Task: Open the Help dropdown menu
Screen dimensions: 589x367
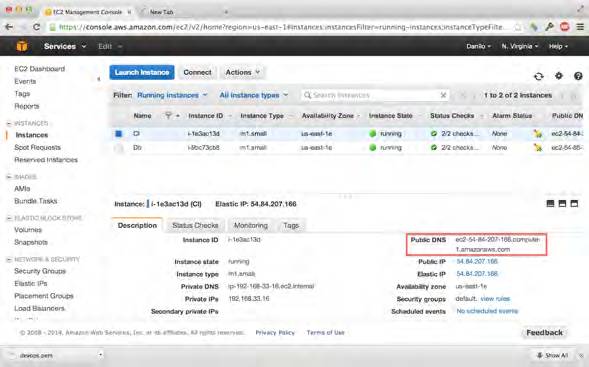Action: (558, 46)
